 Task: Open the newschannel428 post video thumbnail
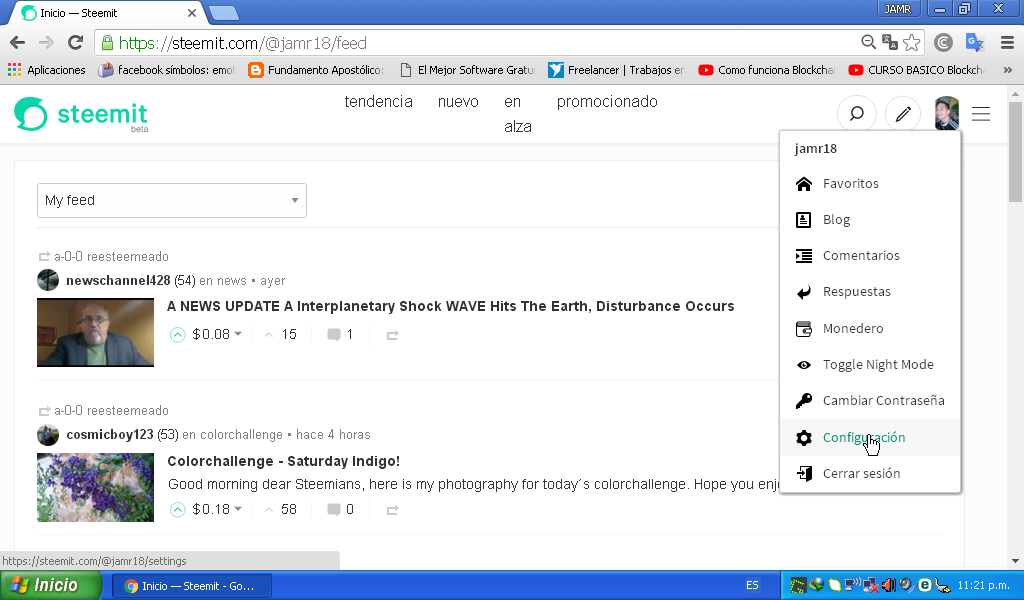(x=95, y=332)
